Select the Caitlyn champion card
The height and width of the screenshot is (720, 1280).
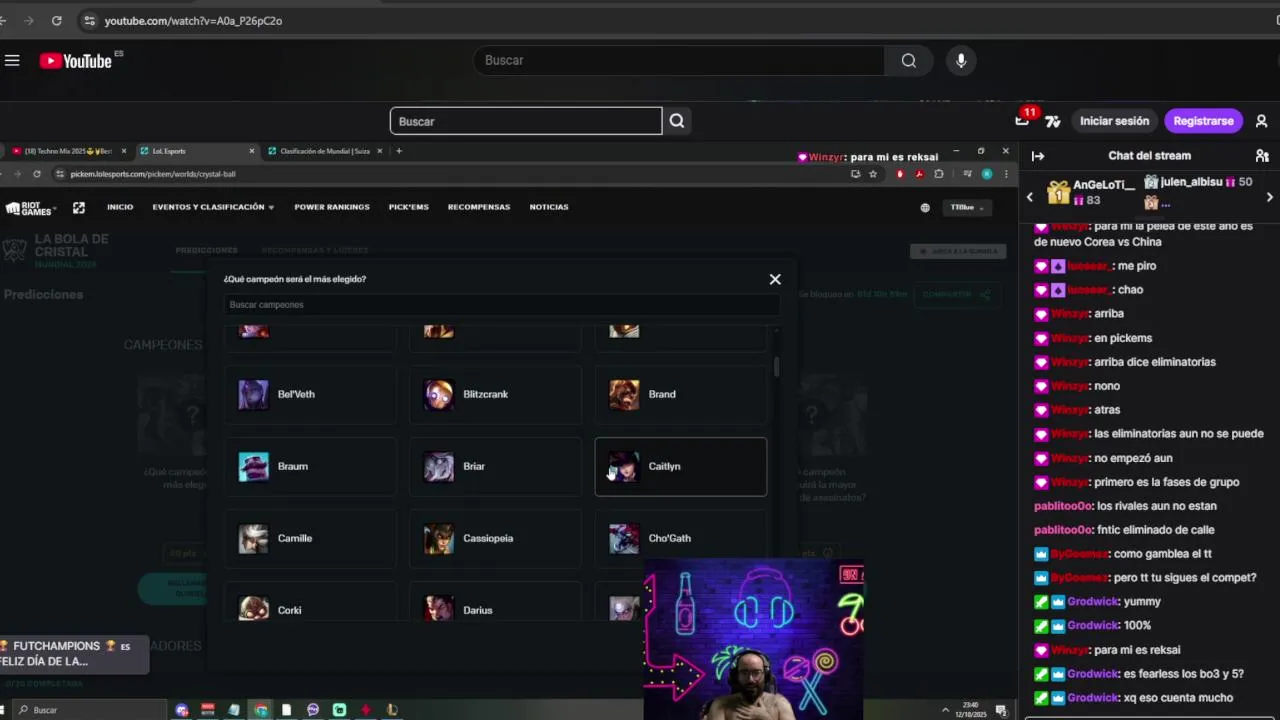681,466
